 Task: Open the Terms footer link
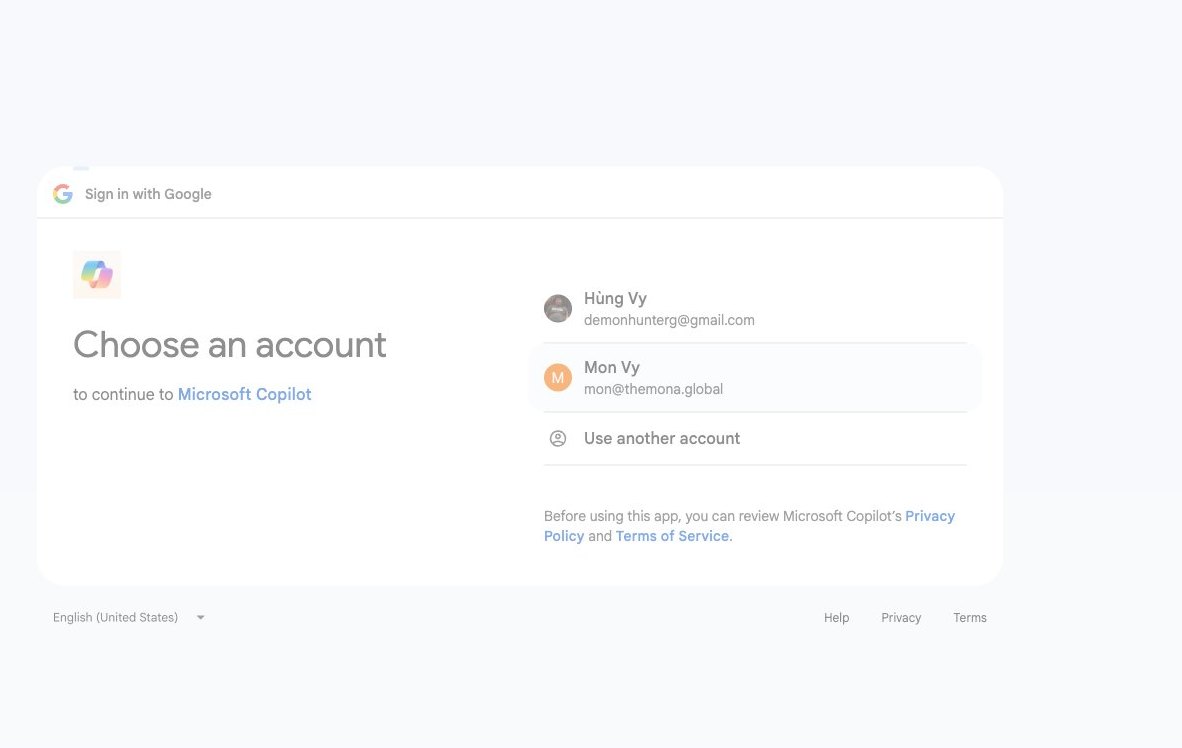(x=969, y=618)
